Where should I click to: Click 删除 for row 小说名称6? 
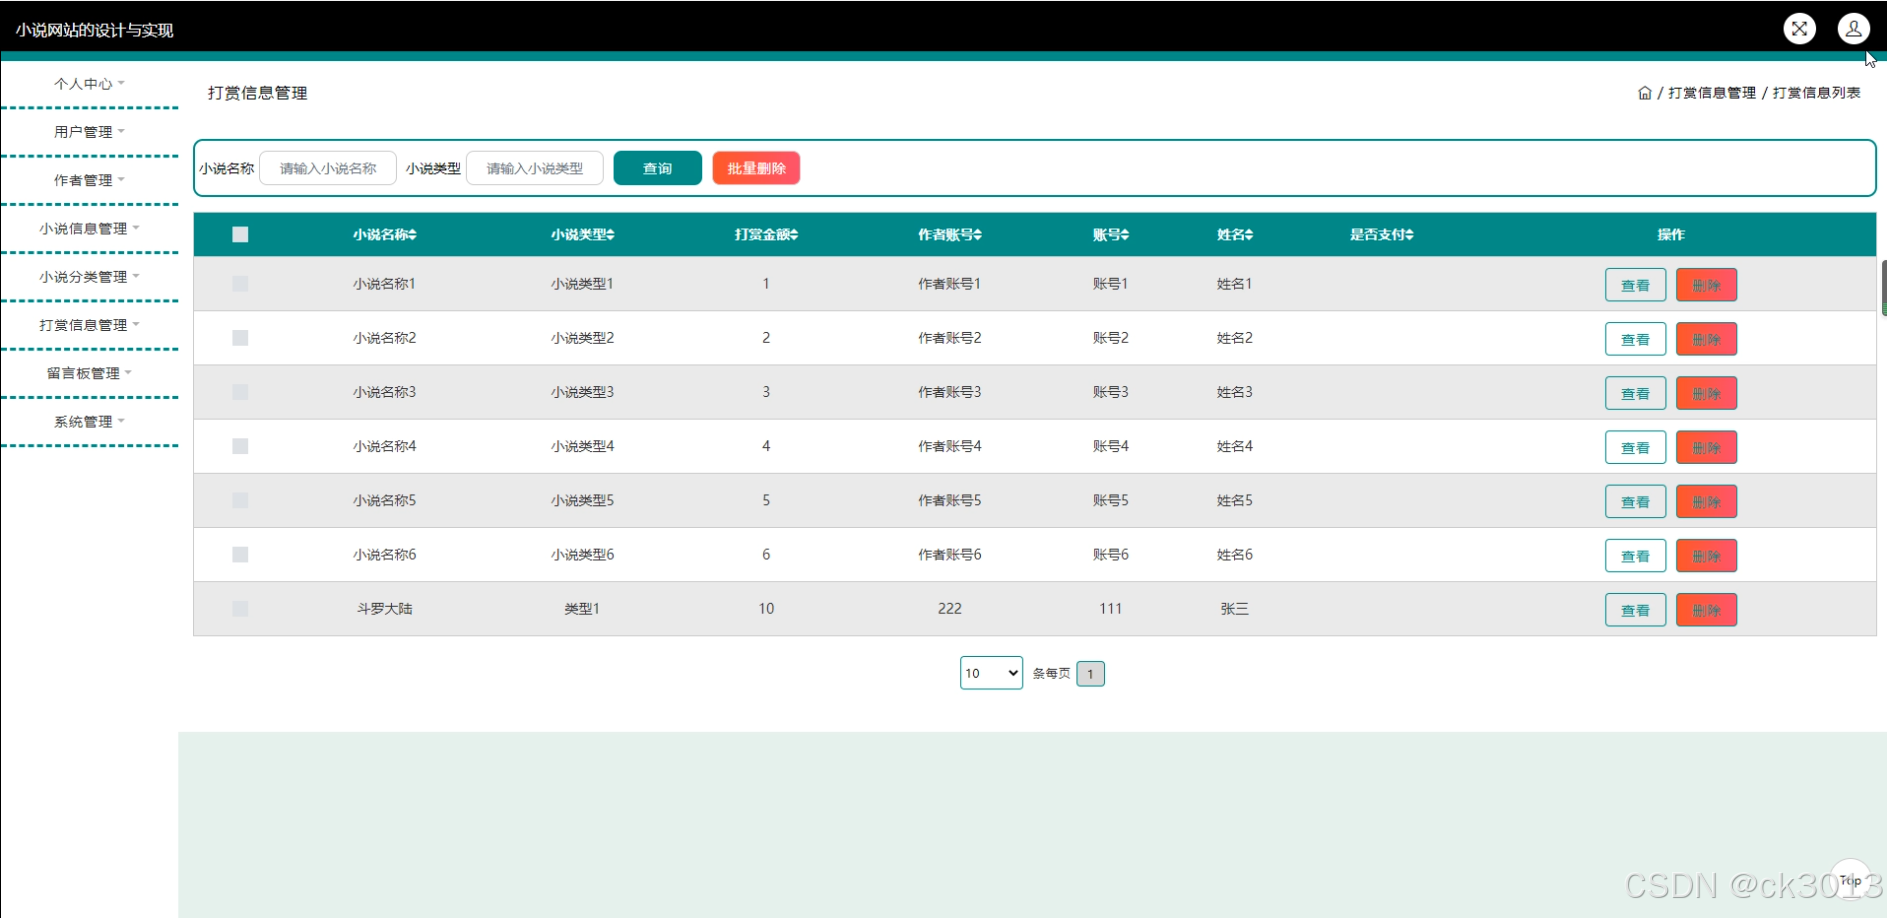point(1706,555)
